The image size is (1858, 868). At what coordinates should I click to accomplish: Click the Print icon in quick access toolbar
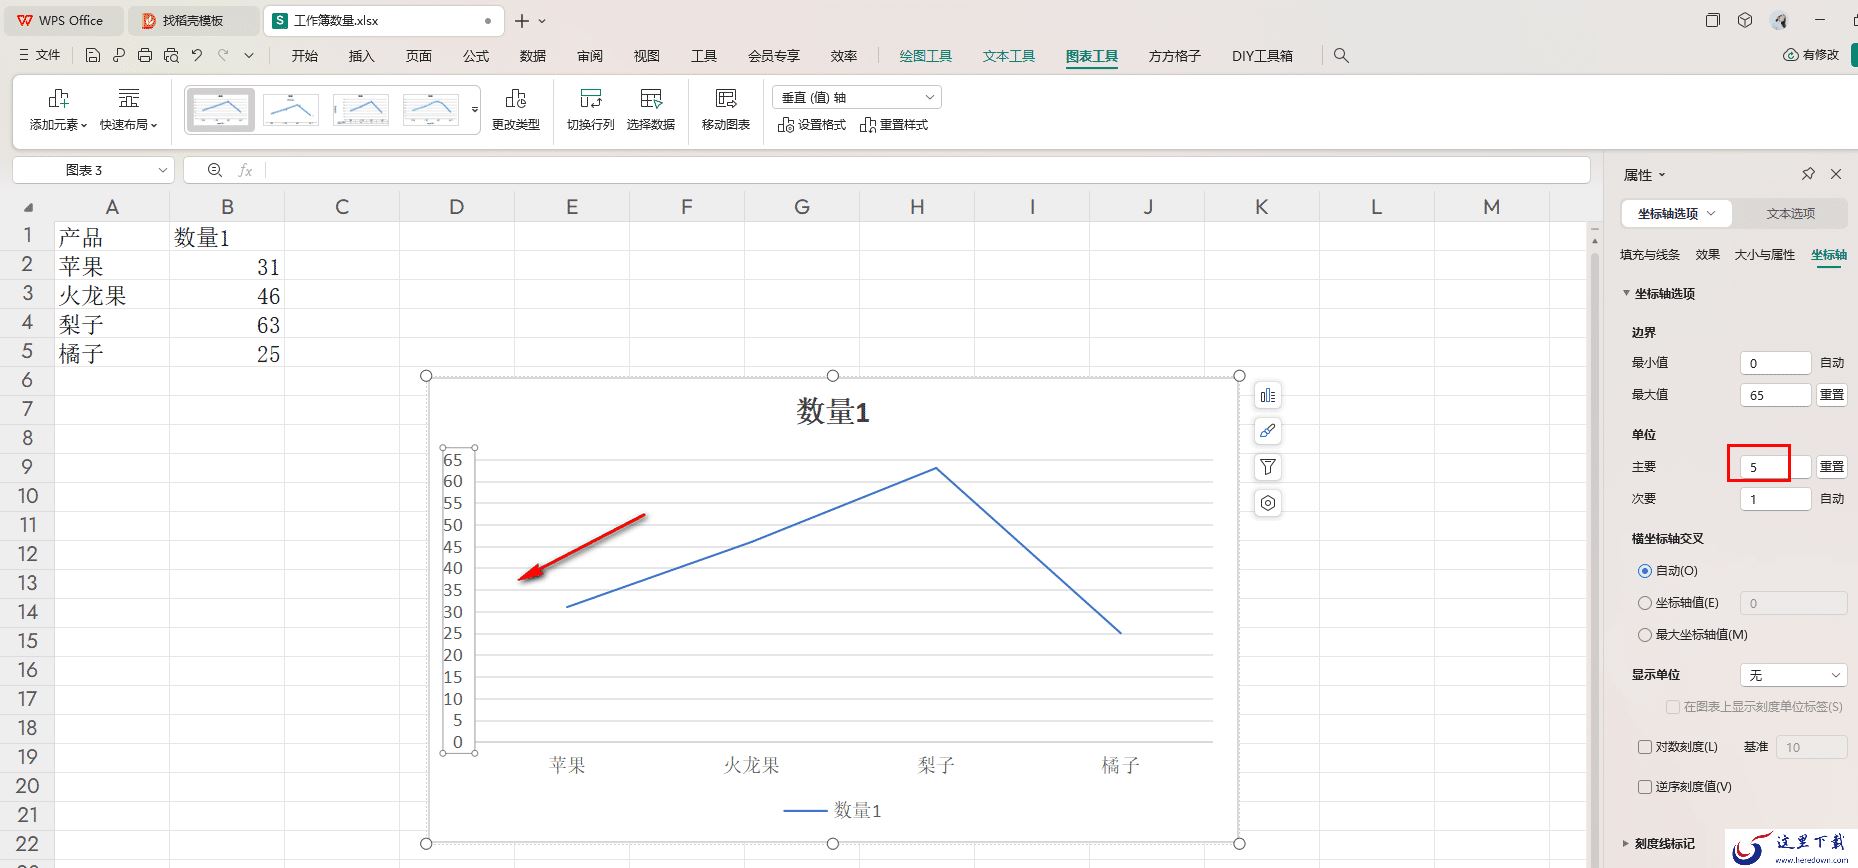(145, 56)
